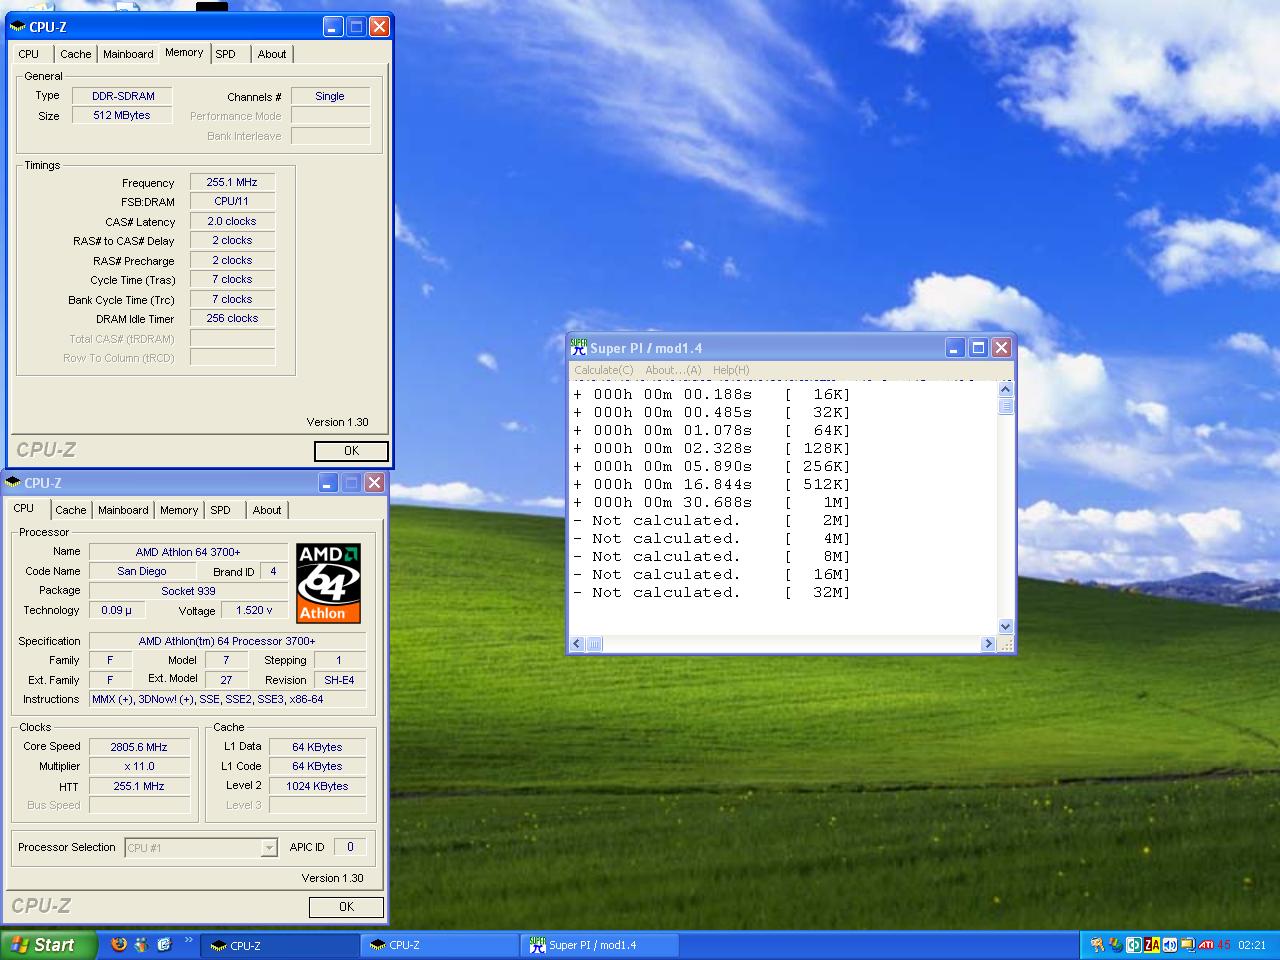The width and height of the screenshot is (1280, 960).
Task: Launch Firefox from the quick launch bar
Action: (119, 944)
